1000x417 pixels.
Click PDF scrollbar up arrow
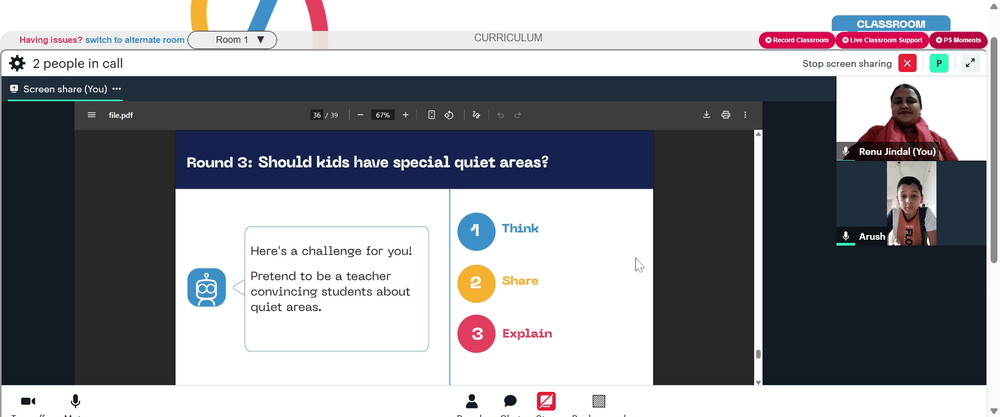pos(758,134)
